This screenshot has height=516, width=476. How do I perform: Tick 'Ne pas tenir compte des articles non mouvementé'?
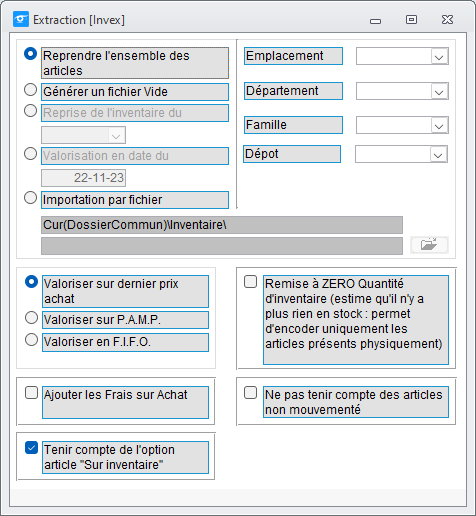pyautogui.click(x=250, y=393)
